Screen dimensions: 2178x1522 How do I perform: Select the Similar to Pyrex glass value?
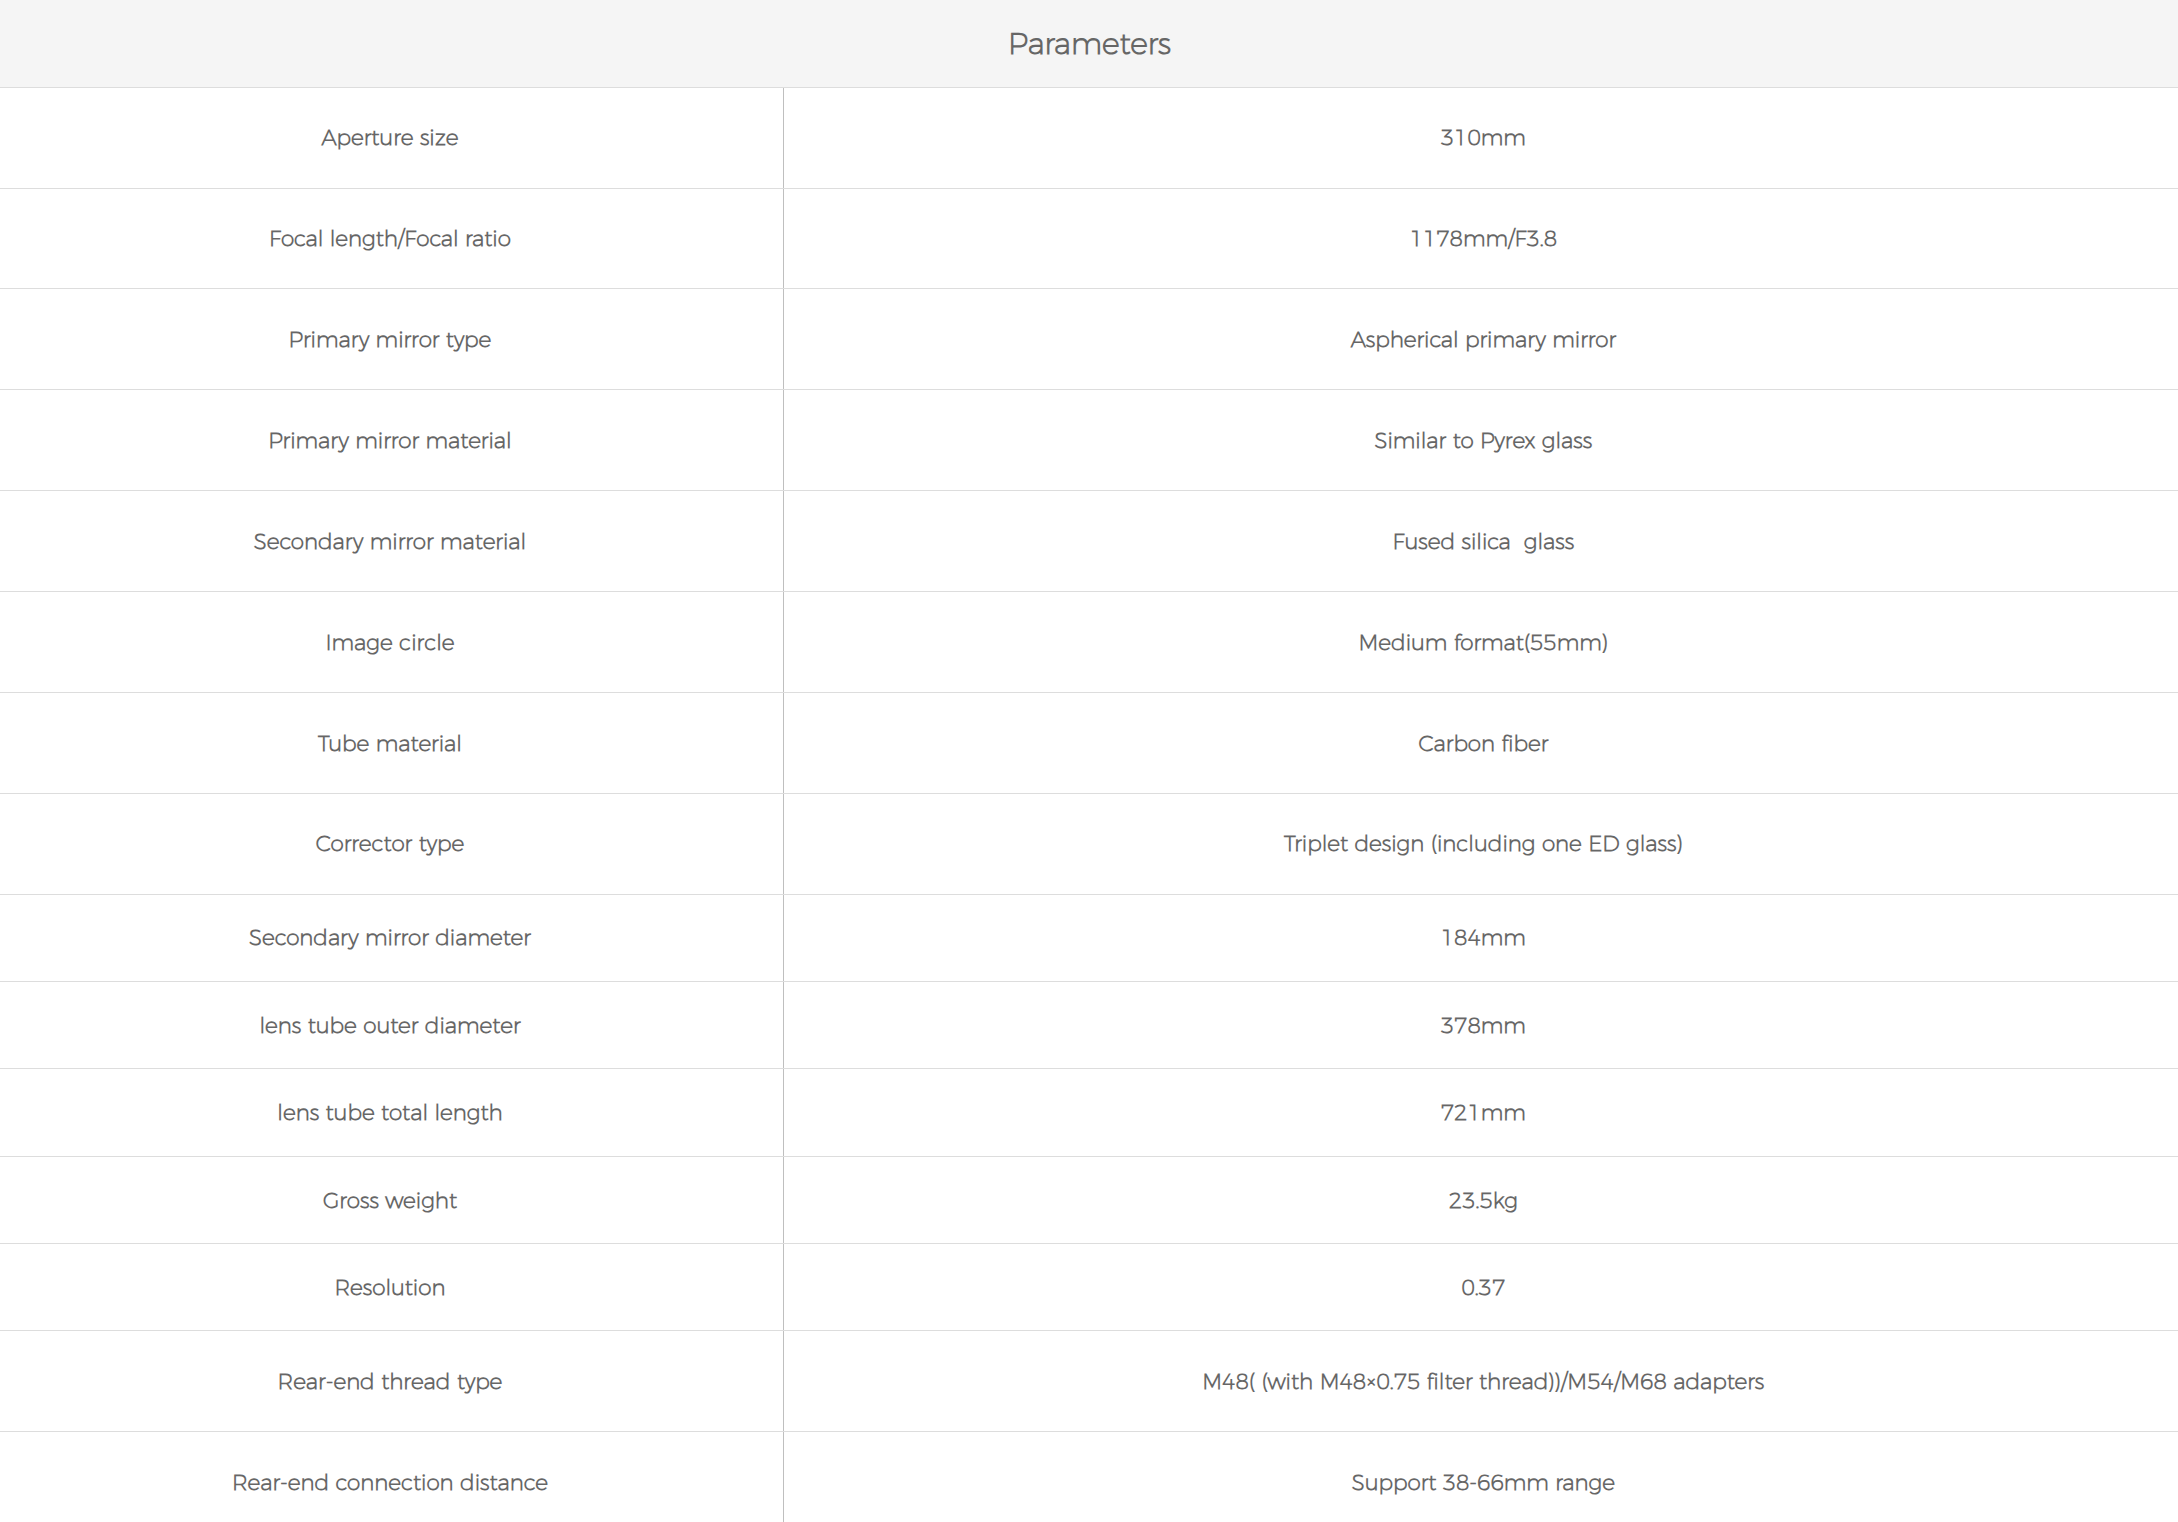(1482, 441)
